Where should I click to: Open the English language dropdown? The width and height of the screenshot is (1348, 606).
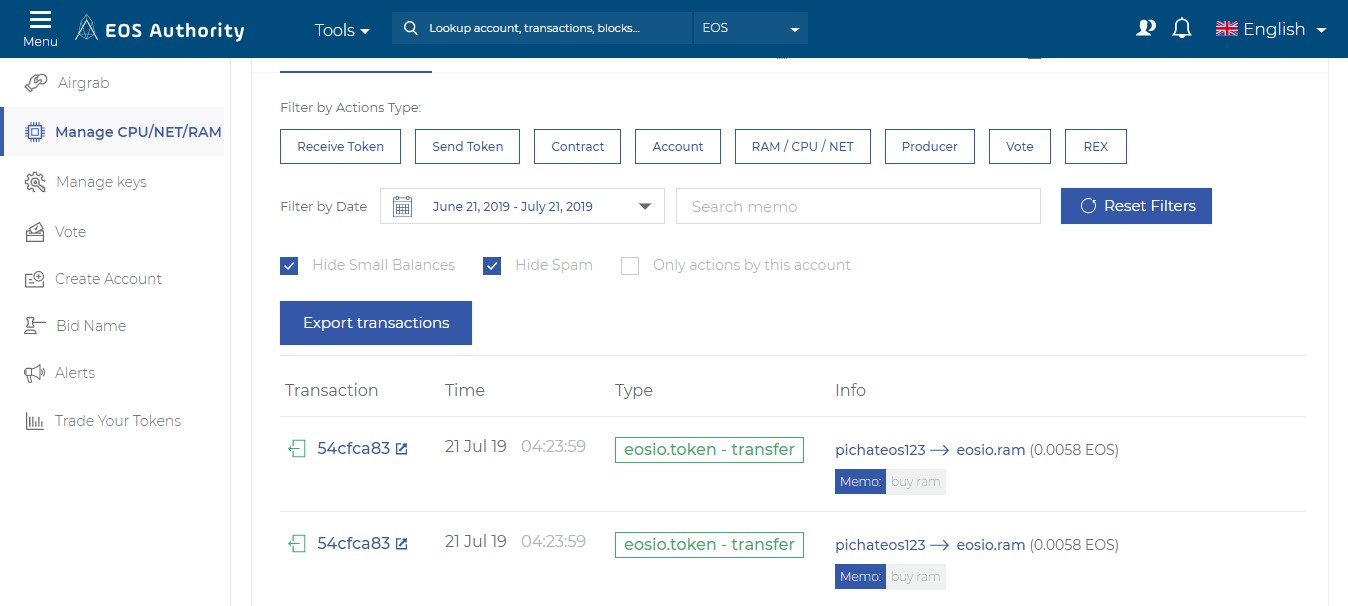1271,29
